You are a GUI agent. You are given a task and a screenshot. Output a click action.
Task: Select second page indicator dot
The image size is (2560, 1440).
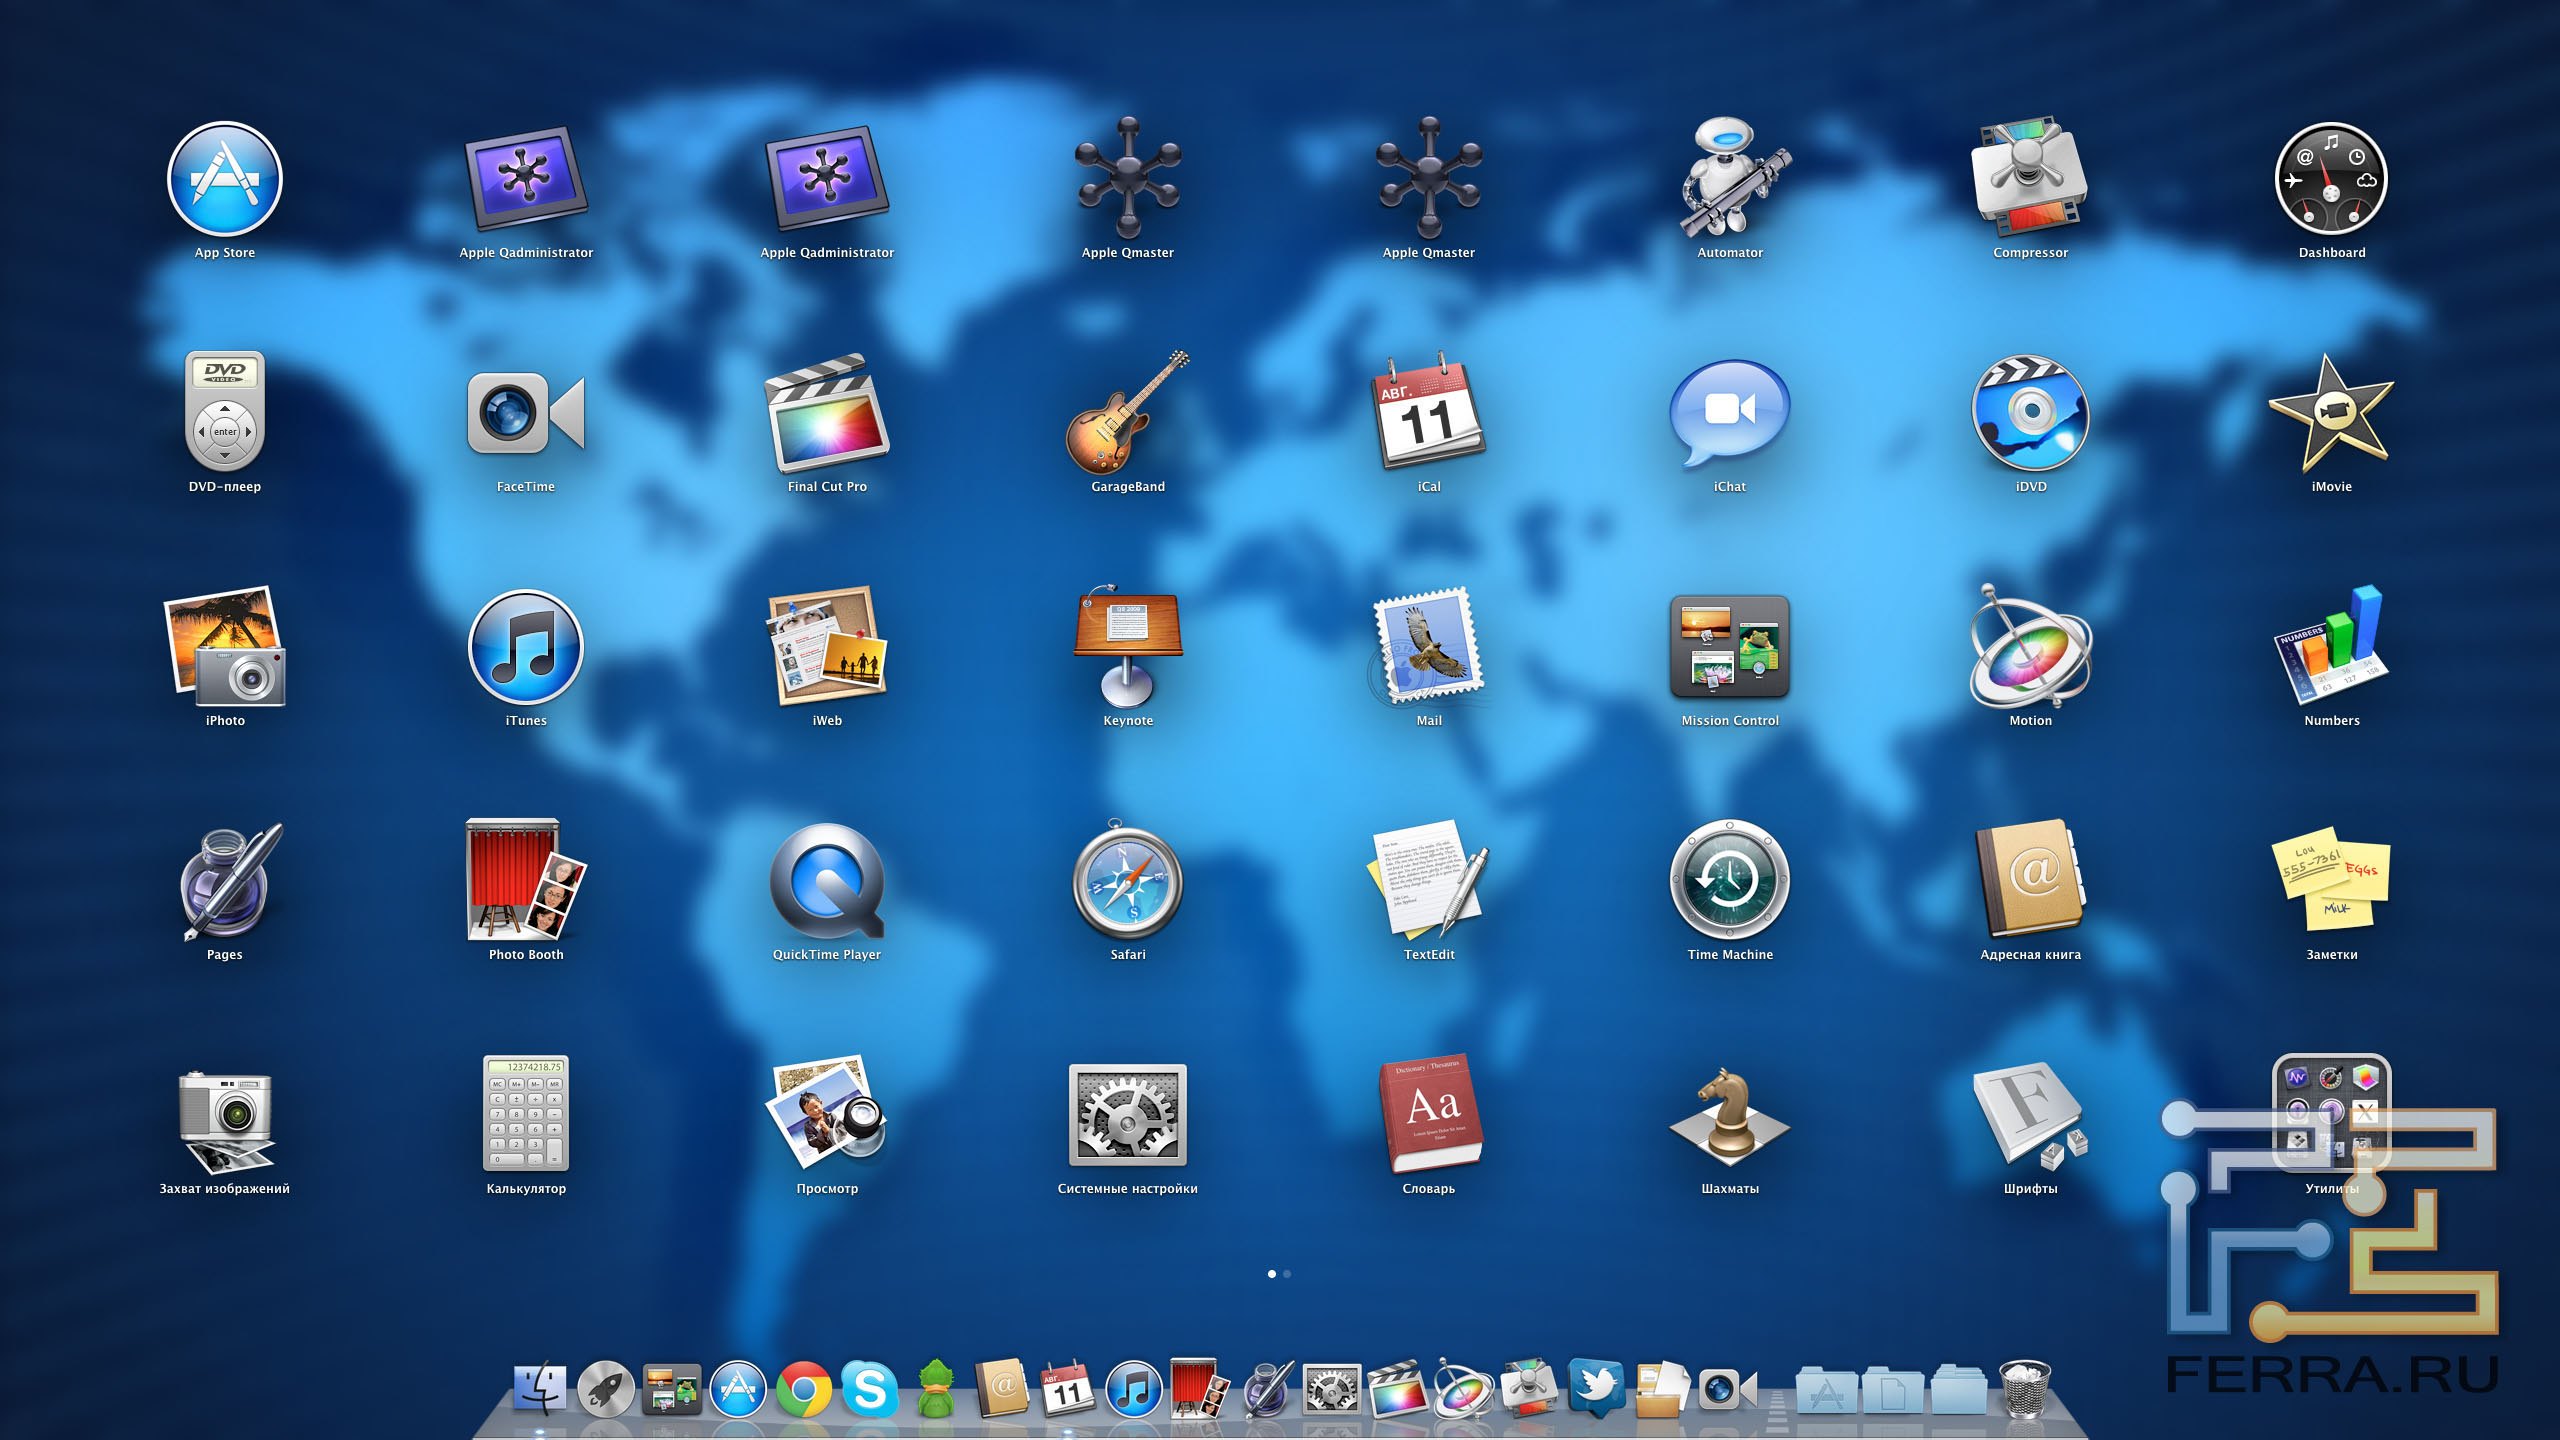tap(1289, 1273)
